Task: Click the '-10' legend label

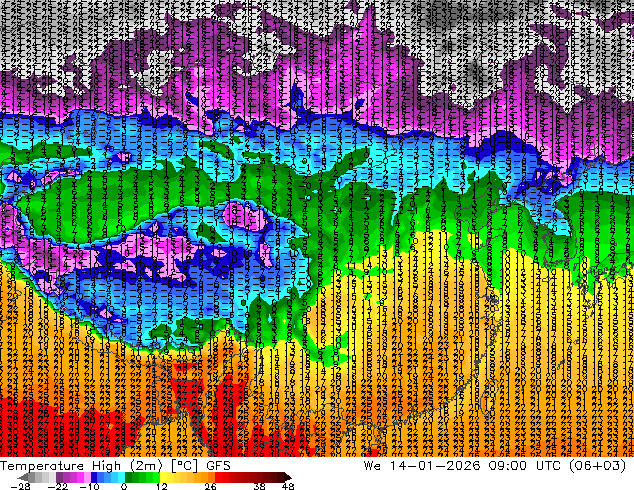Action: click(x=89, y=486)
